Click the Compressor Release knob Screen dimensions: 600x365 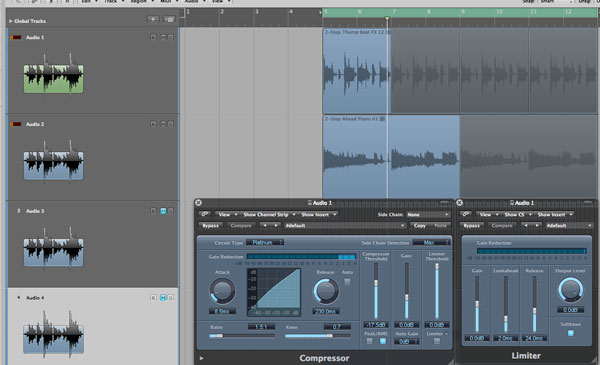pyautogui.click(x=326, y=291)
